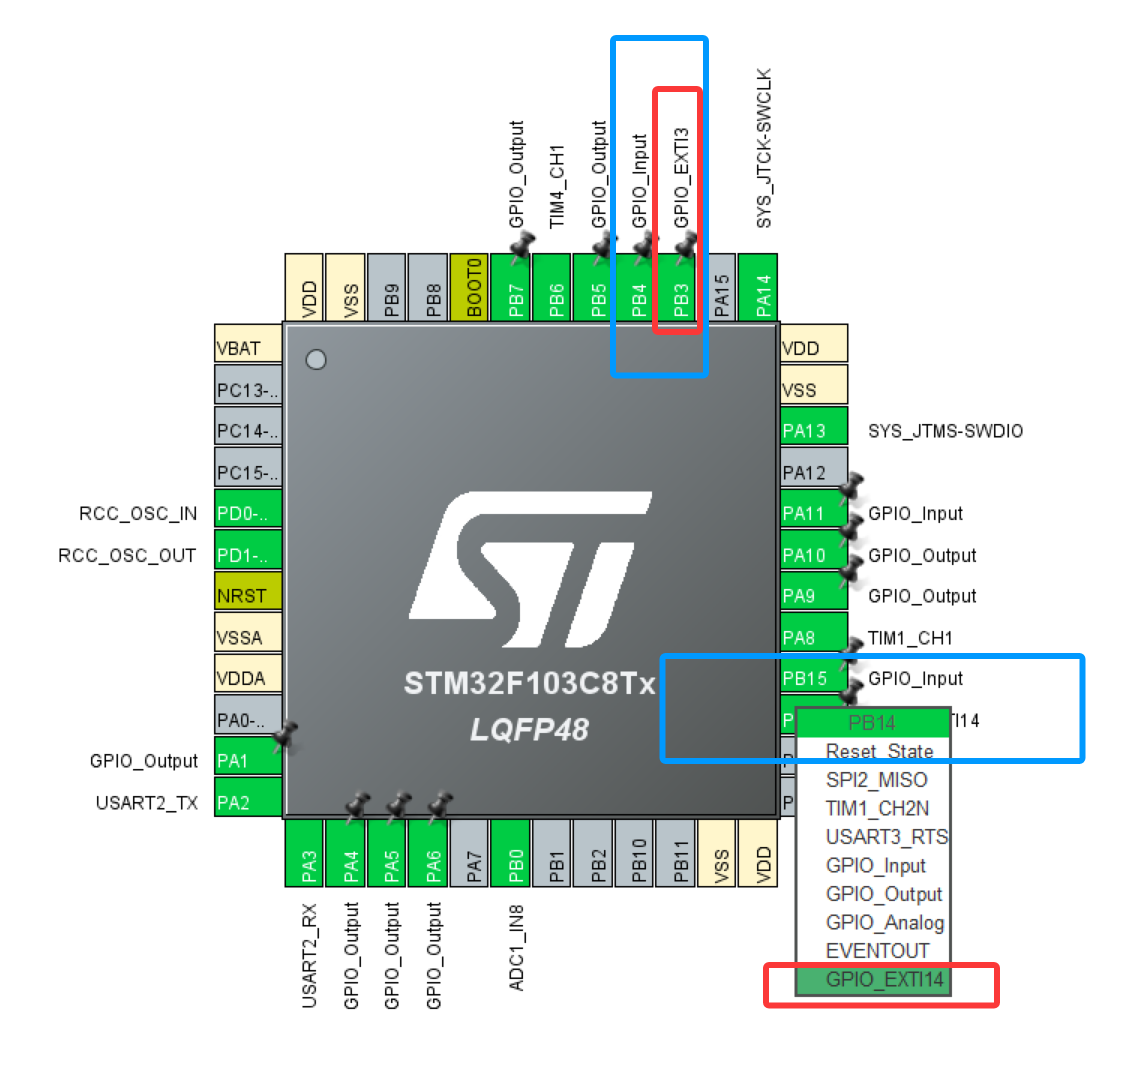Select pin PA12
This screenshot has width=1122, height=1087.
[x=814, y=467]
